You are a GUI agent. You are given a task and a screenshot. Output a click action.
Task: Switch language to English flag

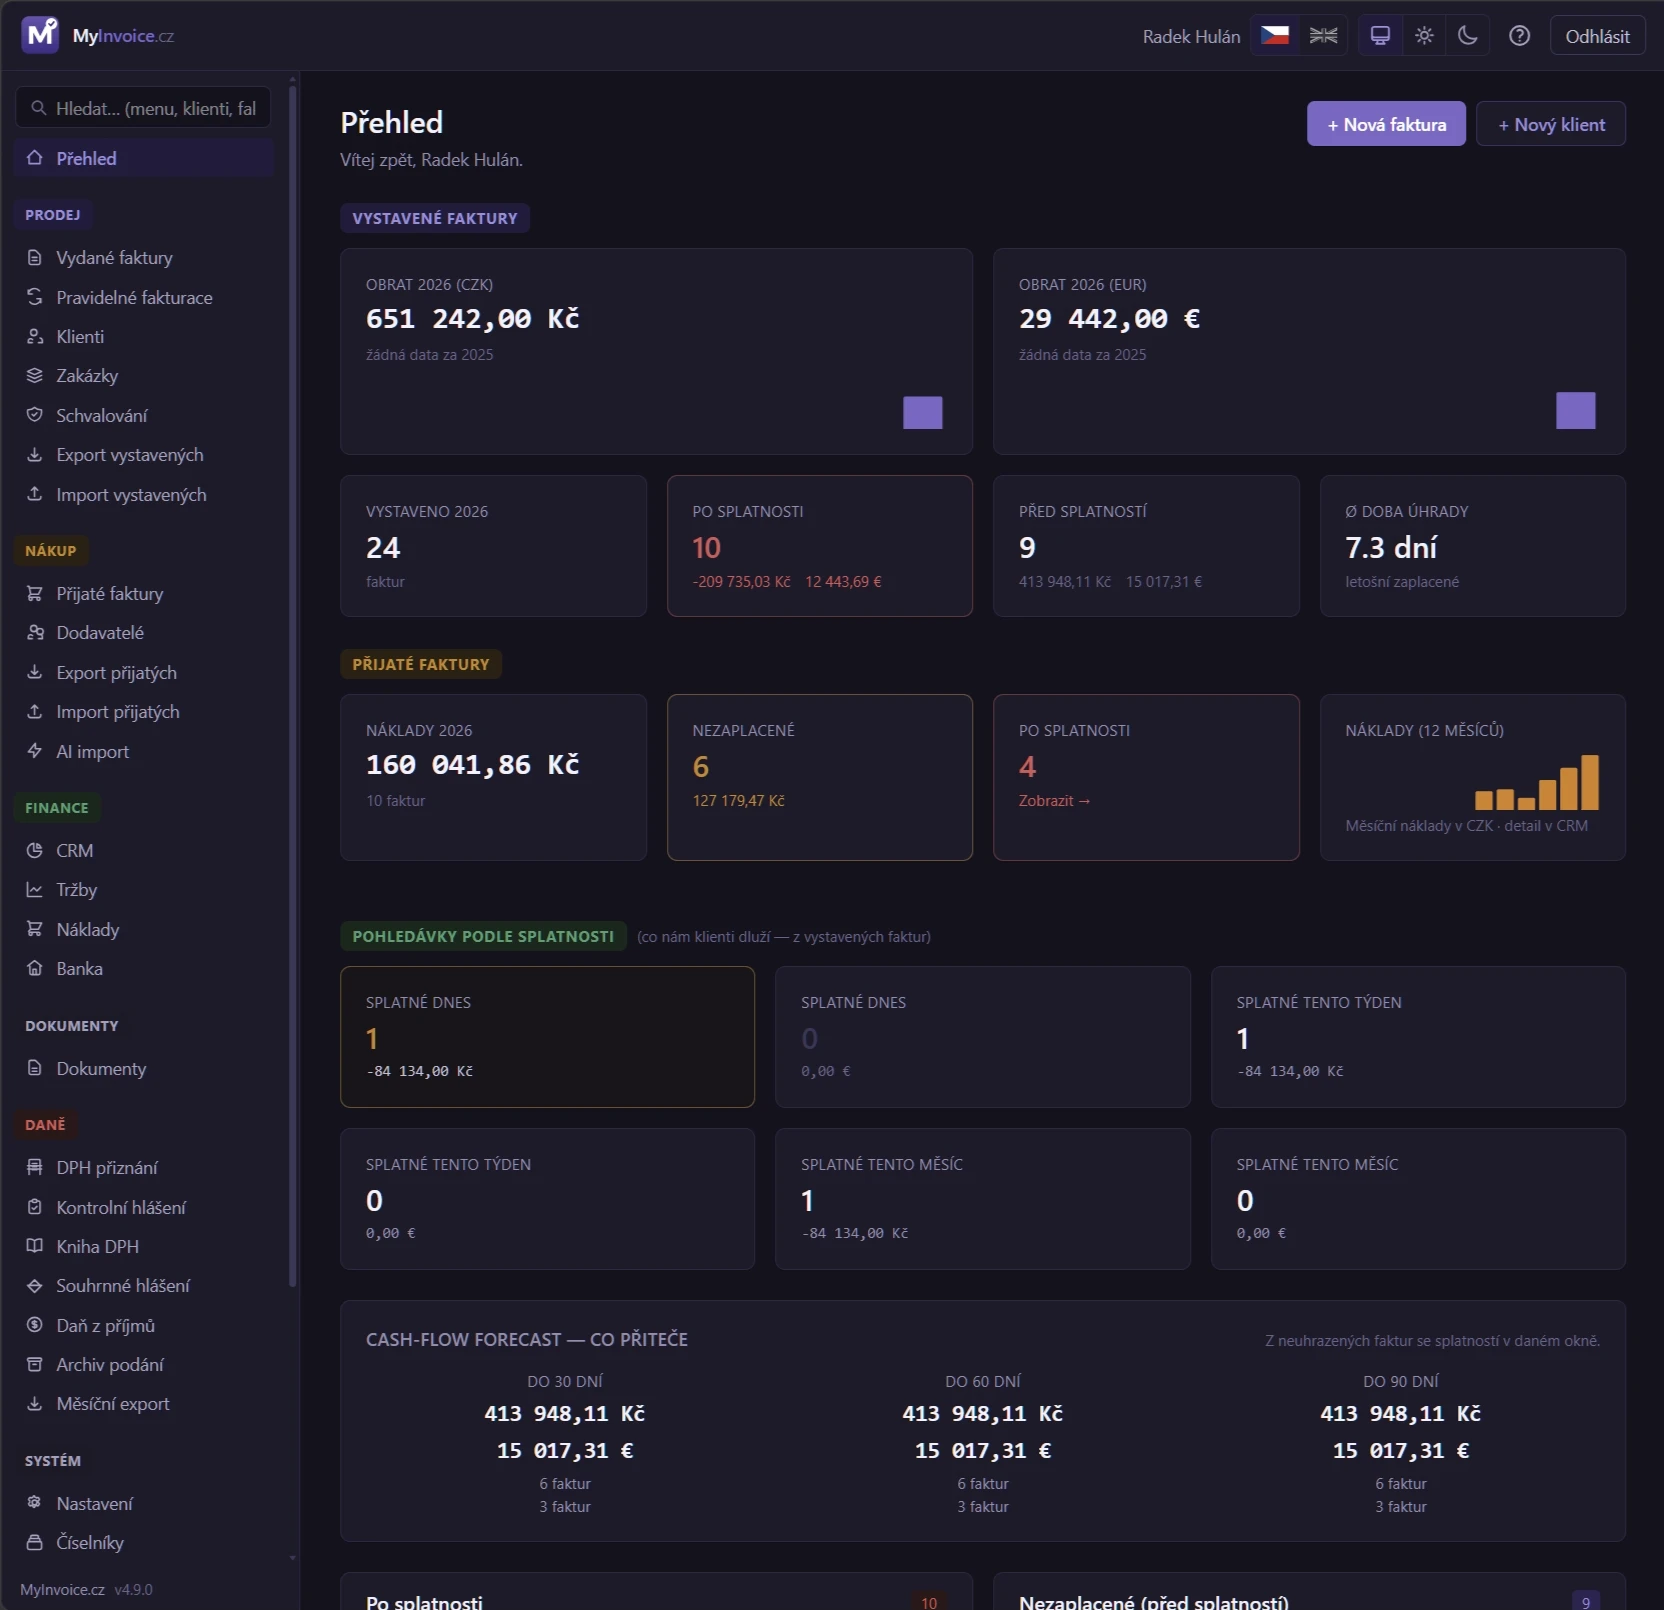tap(1324, 36)
